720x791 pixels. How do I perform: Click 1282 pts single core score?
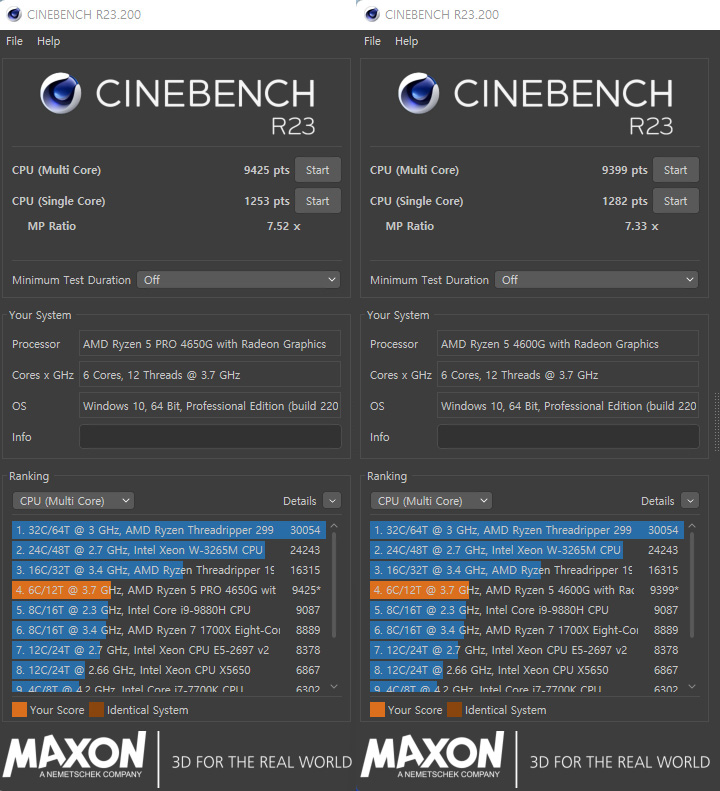pos(625,201)
